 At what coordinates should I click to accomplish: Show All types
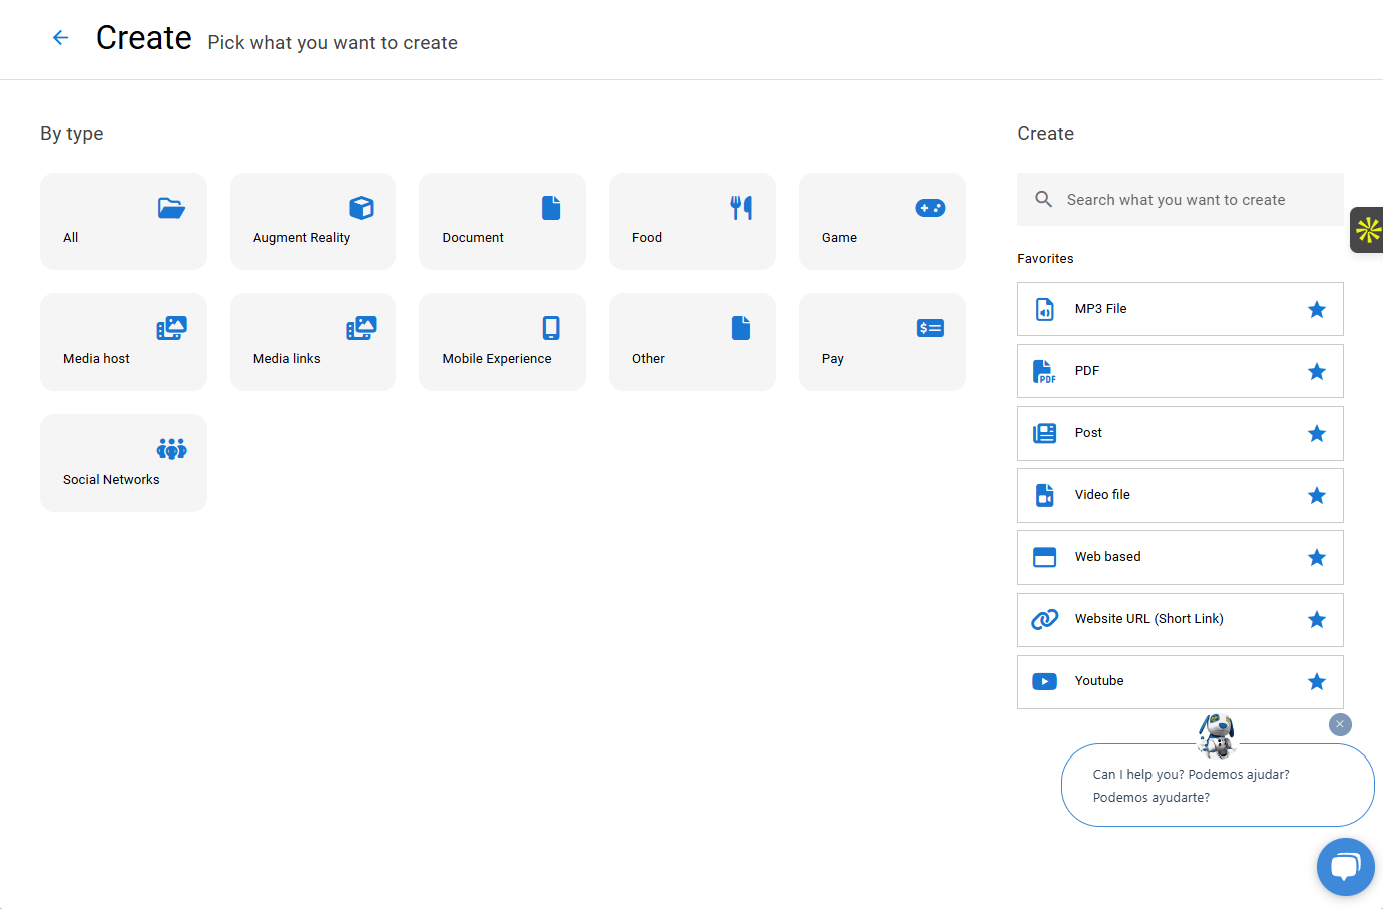pyautogui.click(x=123, y=221)
